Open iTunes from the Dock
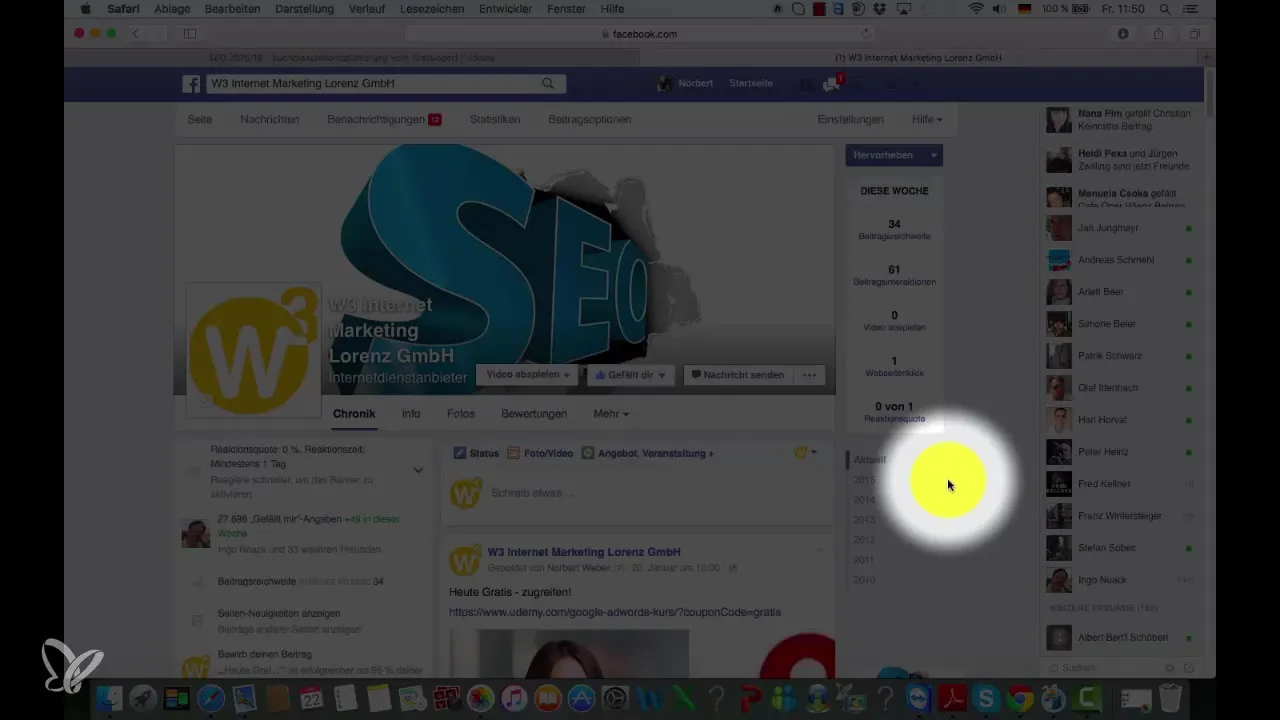Image resolution: width=1280 pixels, height=720 pixels. 514,697
